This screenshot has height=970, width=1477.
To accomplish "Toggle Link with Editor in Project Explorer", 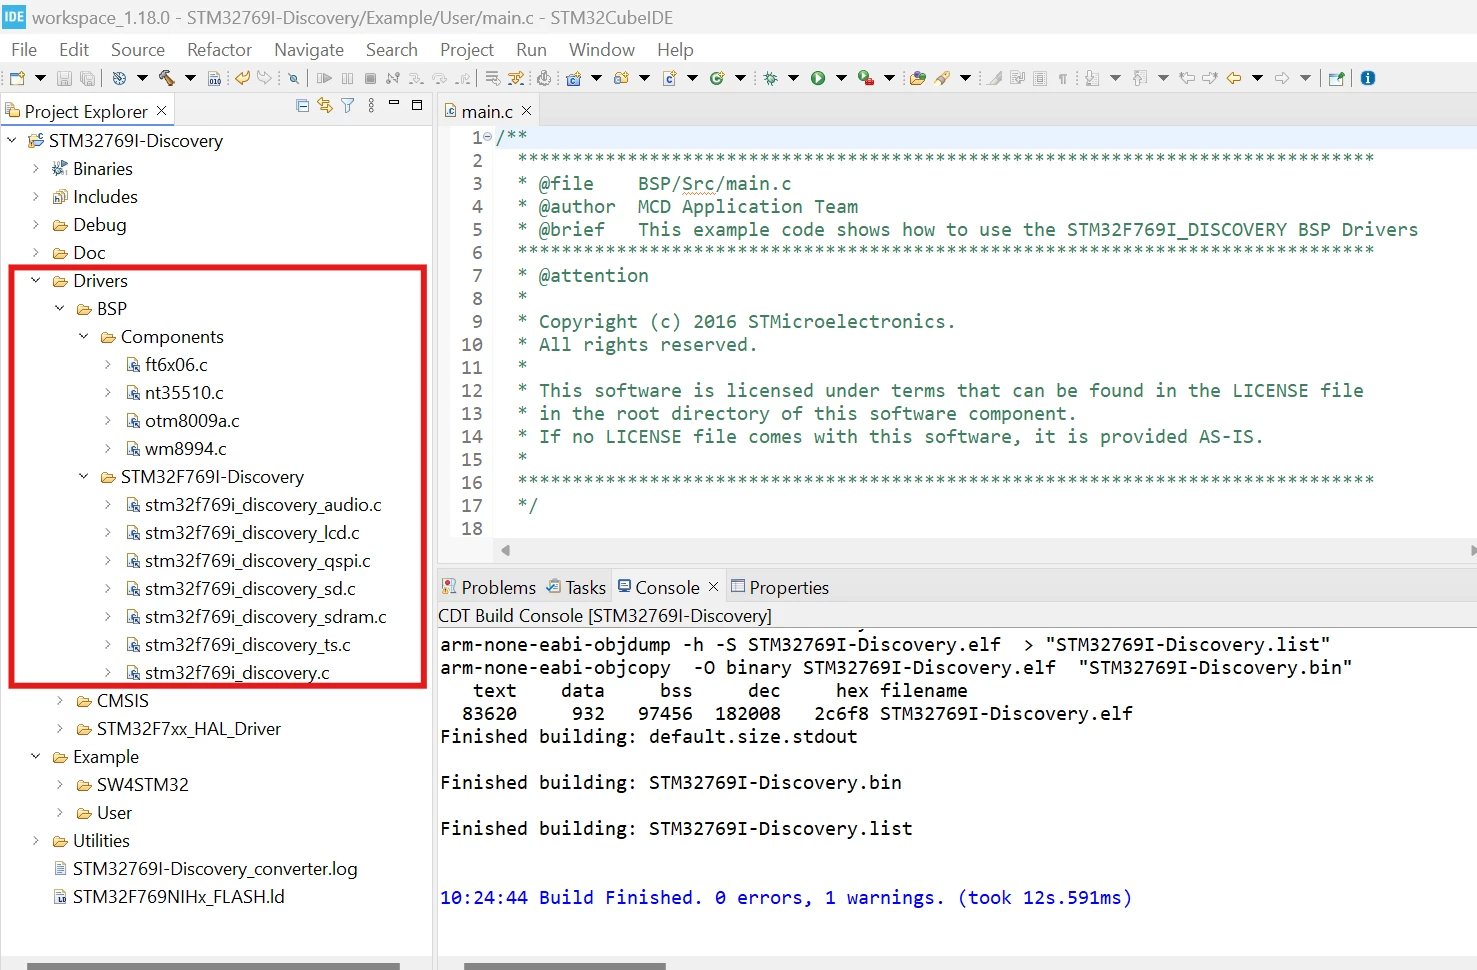I will pos(325,105).
